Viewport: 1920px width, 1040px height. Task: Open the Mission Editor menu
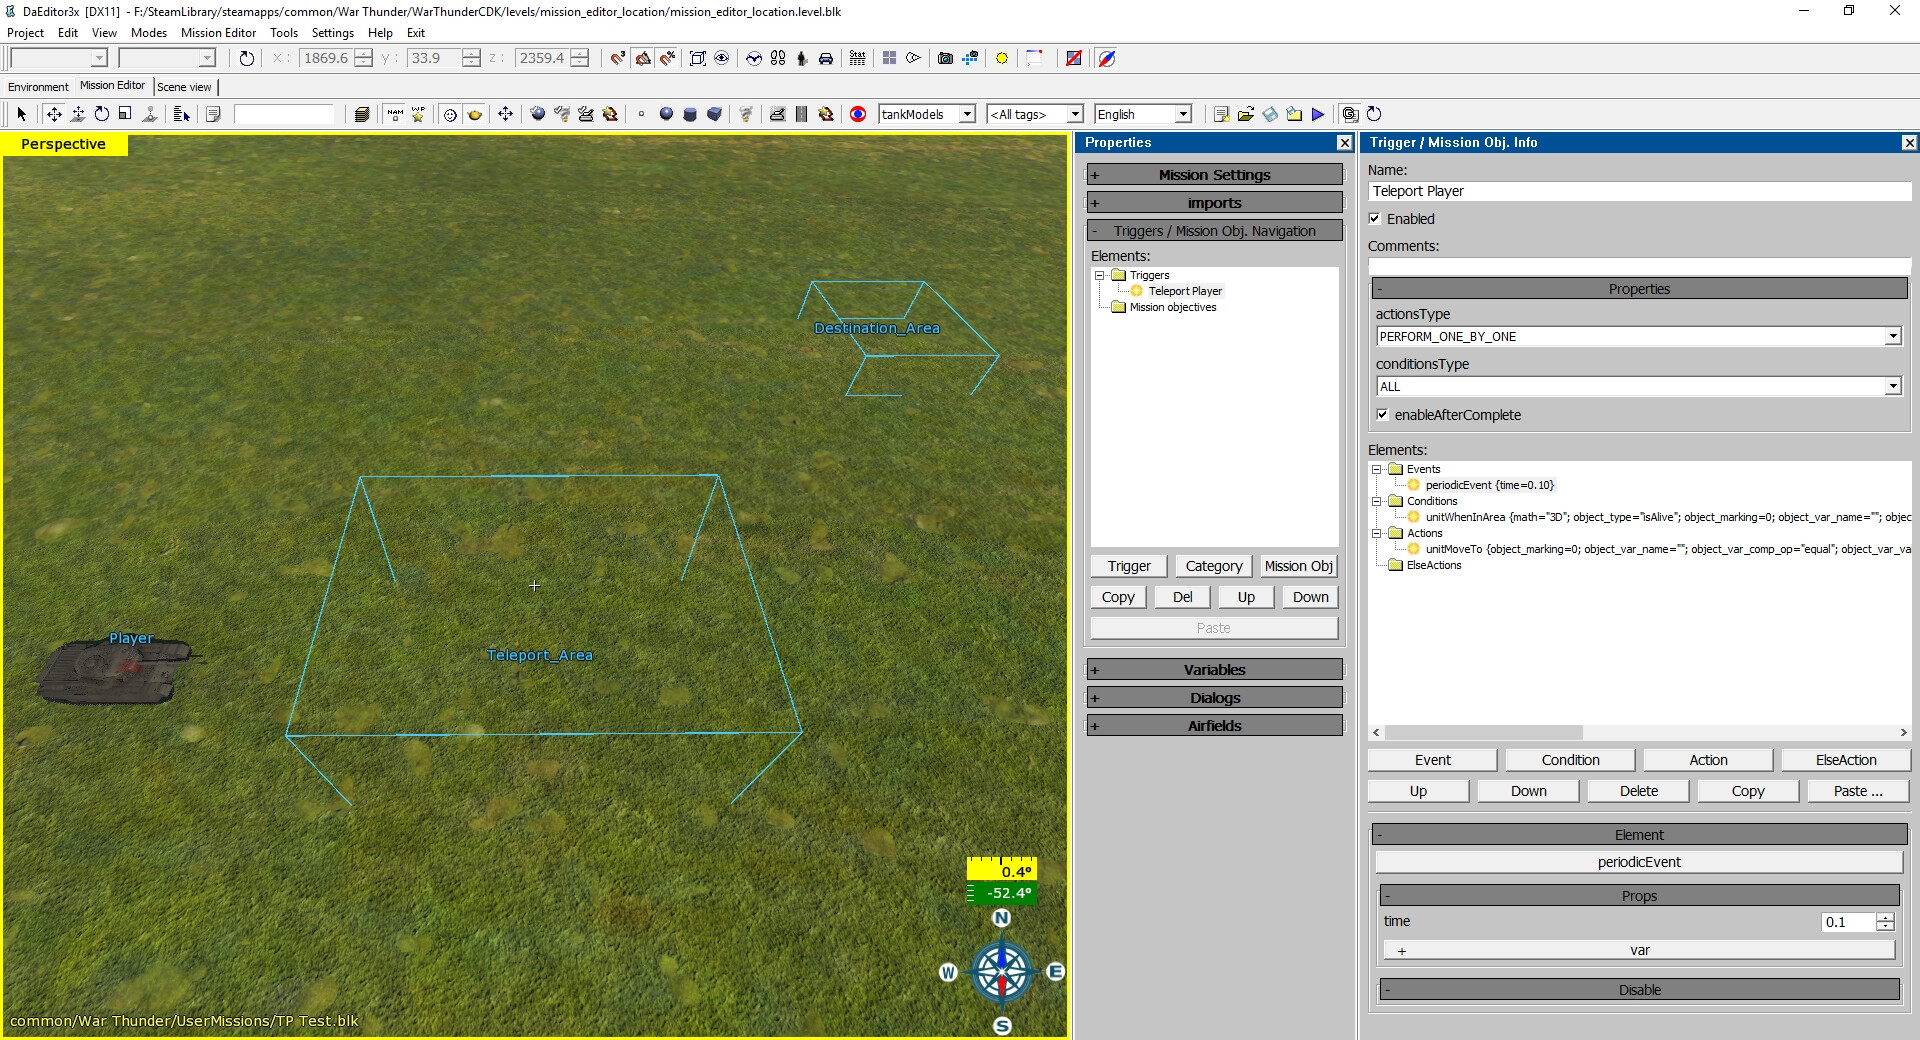[218, 33]
